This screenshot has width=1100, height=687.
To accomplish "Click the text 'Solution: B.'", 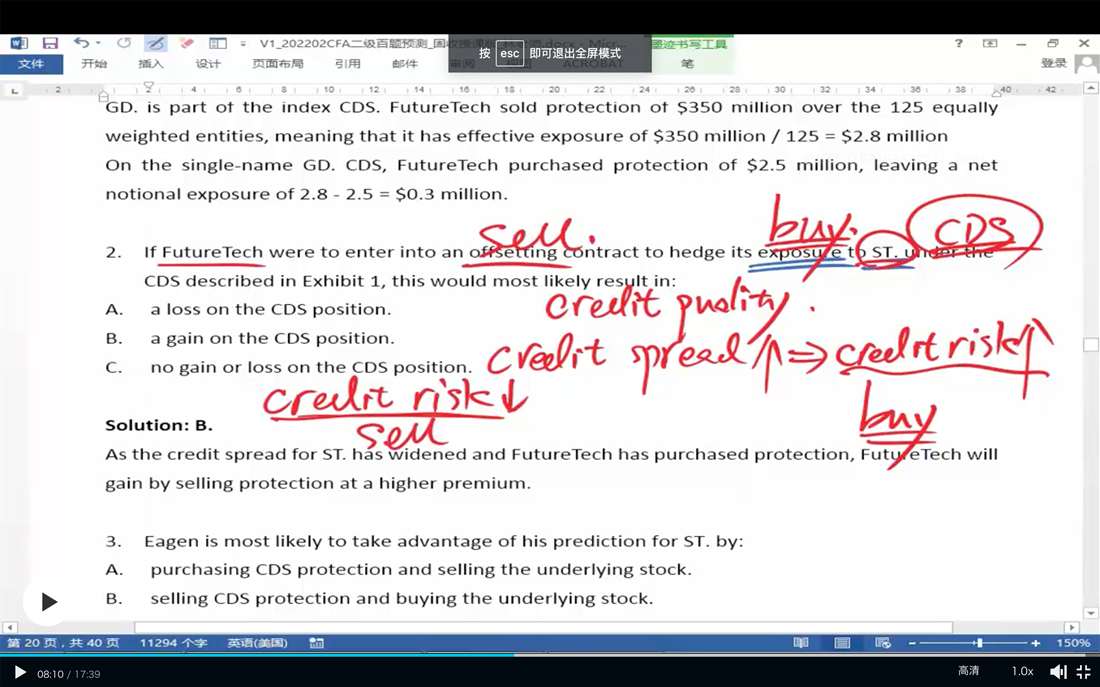I will pyautogui.click(x=159, y=425).
